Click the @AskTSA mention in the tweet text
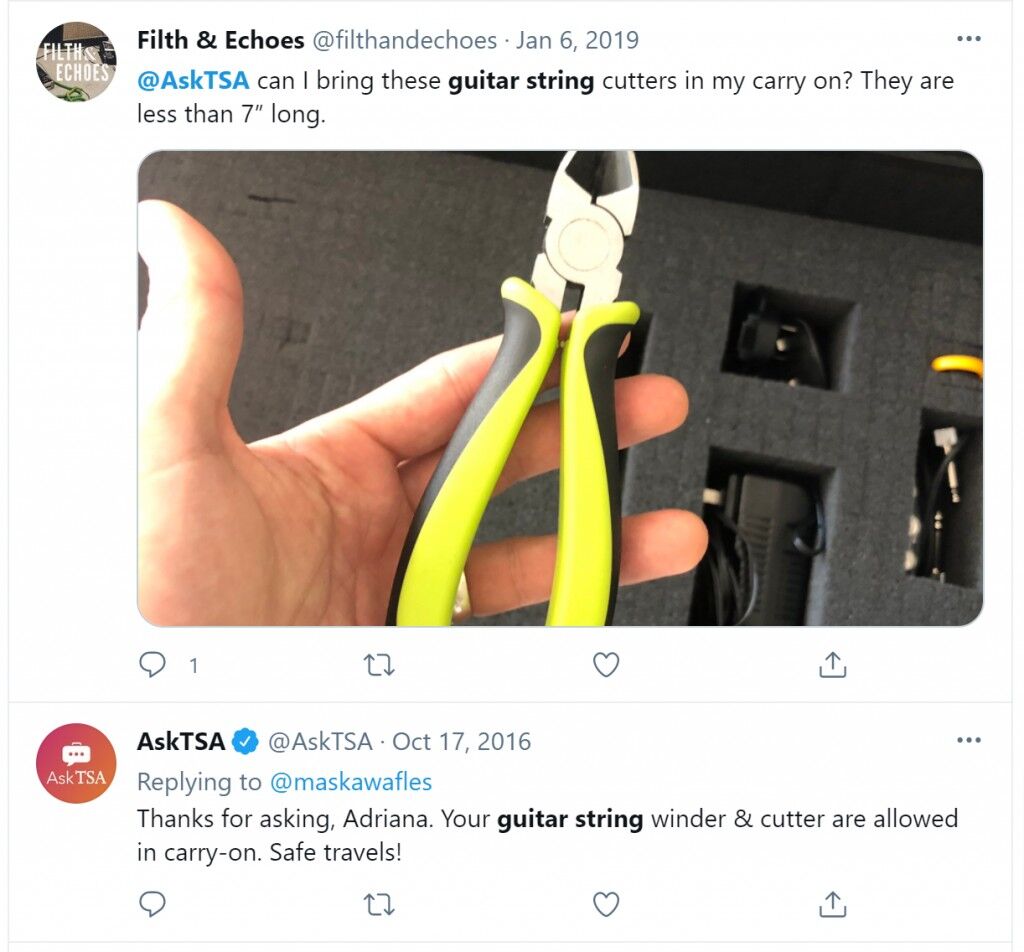 (x=193, y=81)
